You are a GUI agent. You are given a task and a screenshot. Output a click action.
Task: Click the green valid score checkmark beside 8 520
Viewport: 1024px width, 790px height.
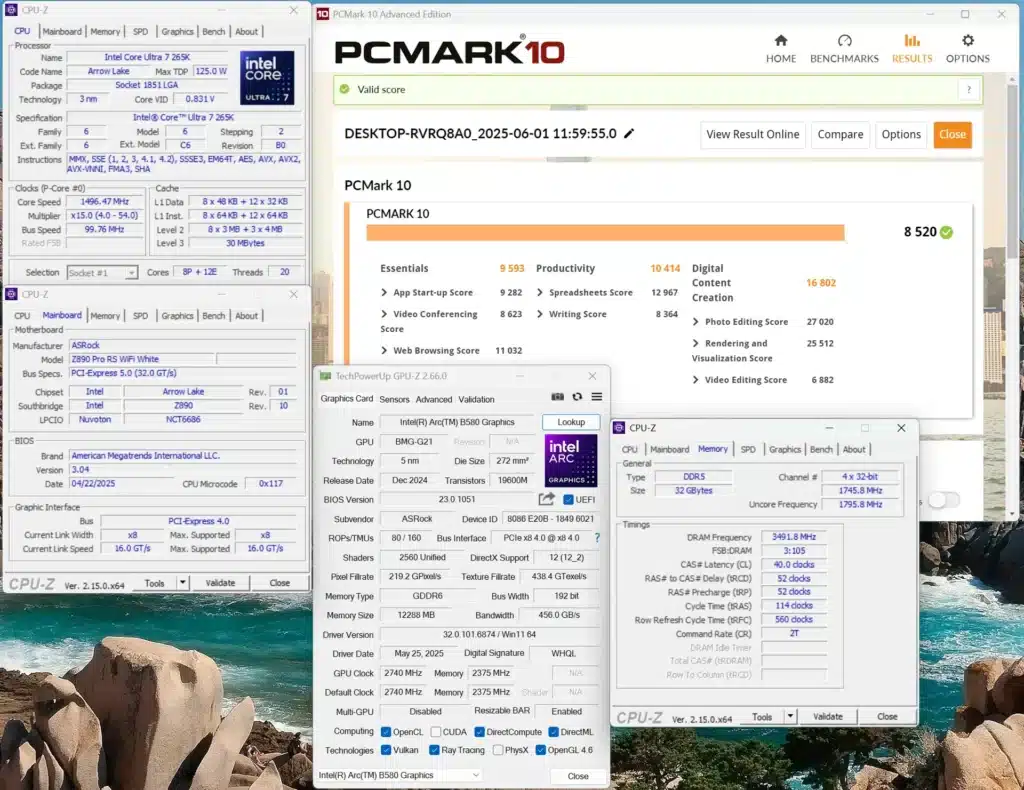click(946, 232)
